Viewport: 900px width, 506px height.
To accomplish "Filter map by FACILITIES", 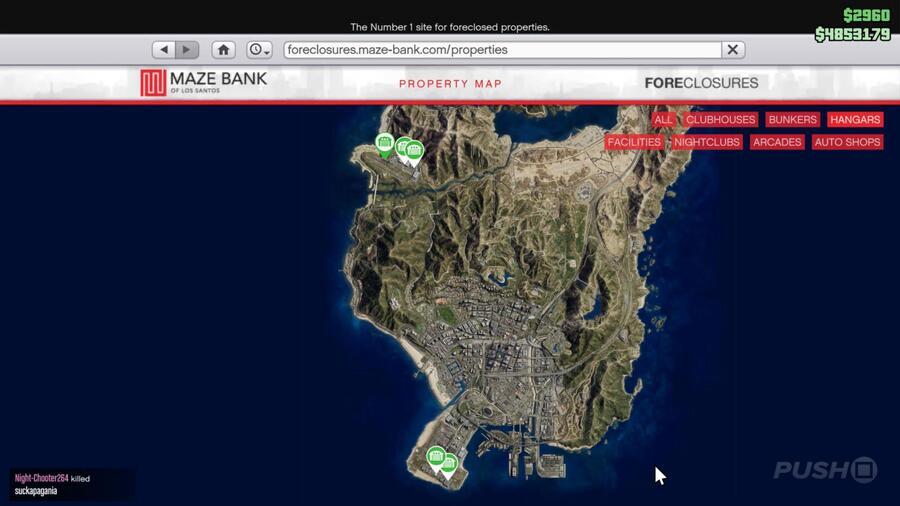I will (634, 142).
